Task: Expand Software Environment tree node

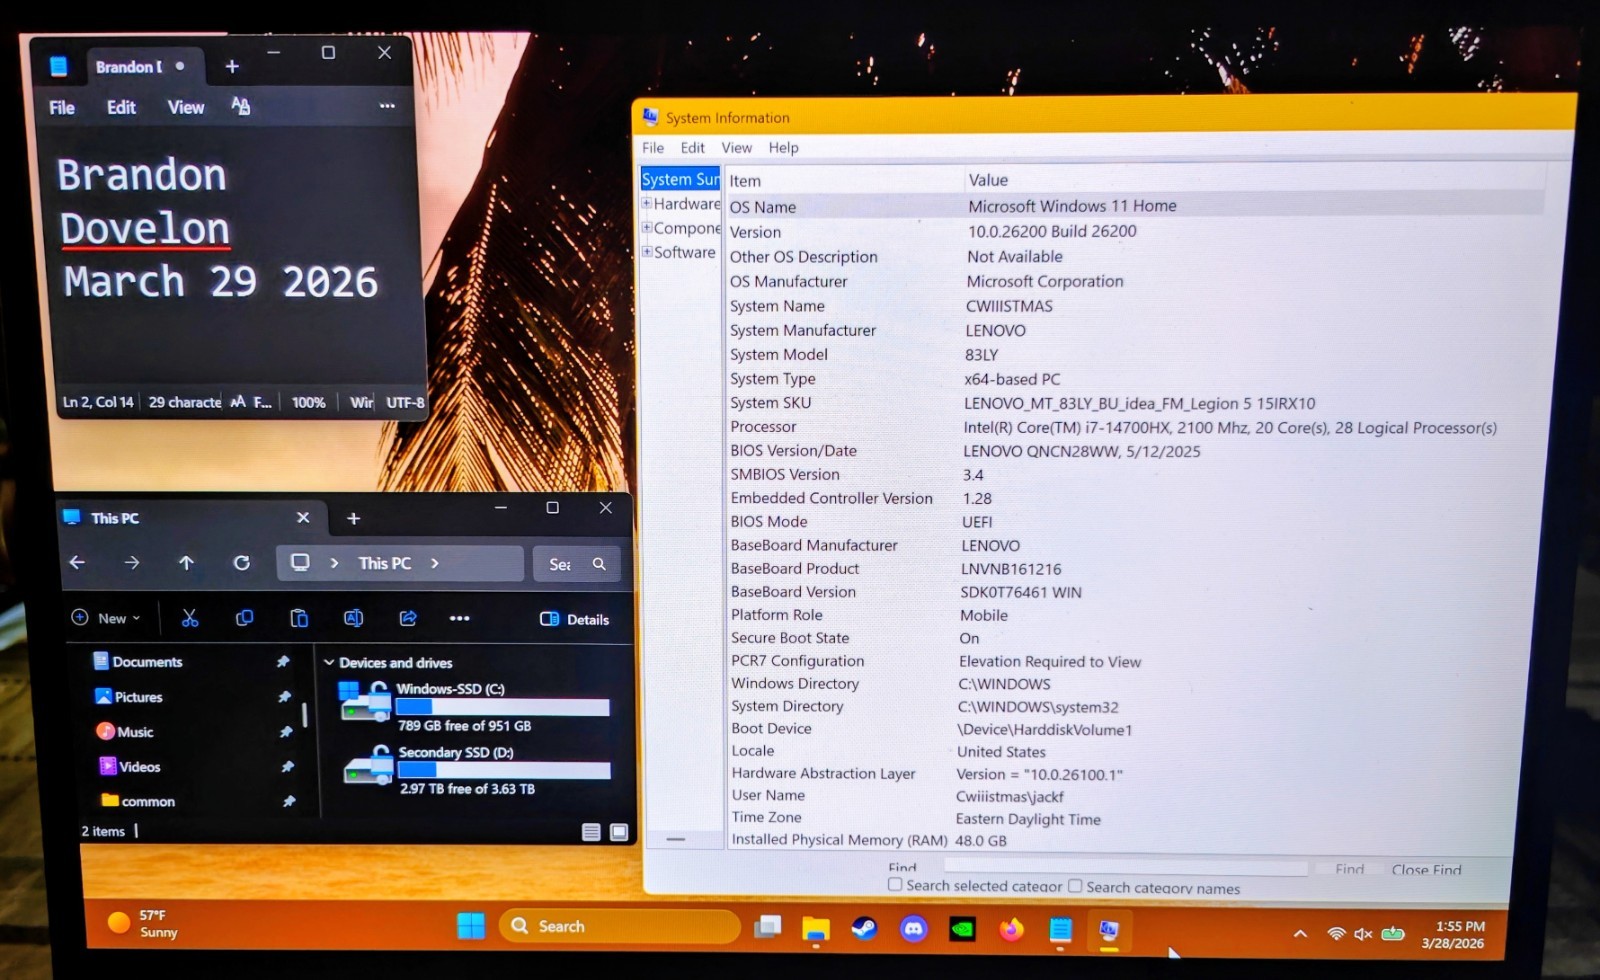Action: 647,251
